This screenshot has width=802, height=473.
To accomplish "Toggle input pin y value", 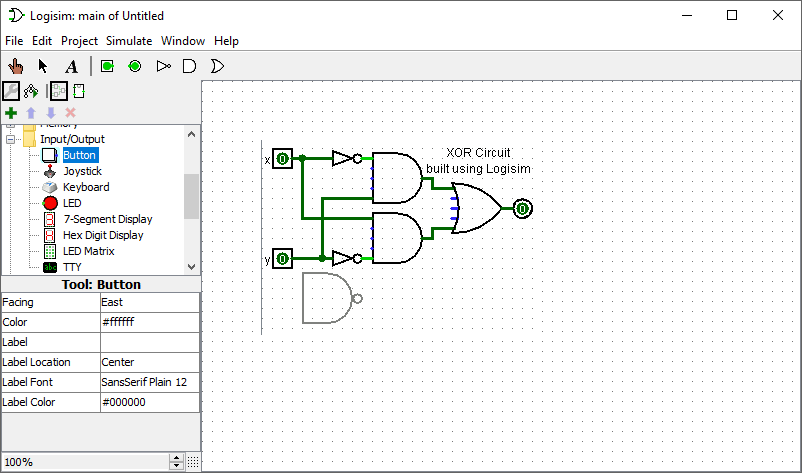I will click(283, 259).
